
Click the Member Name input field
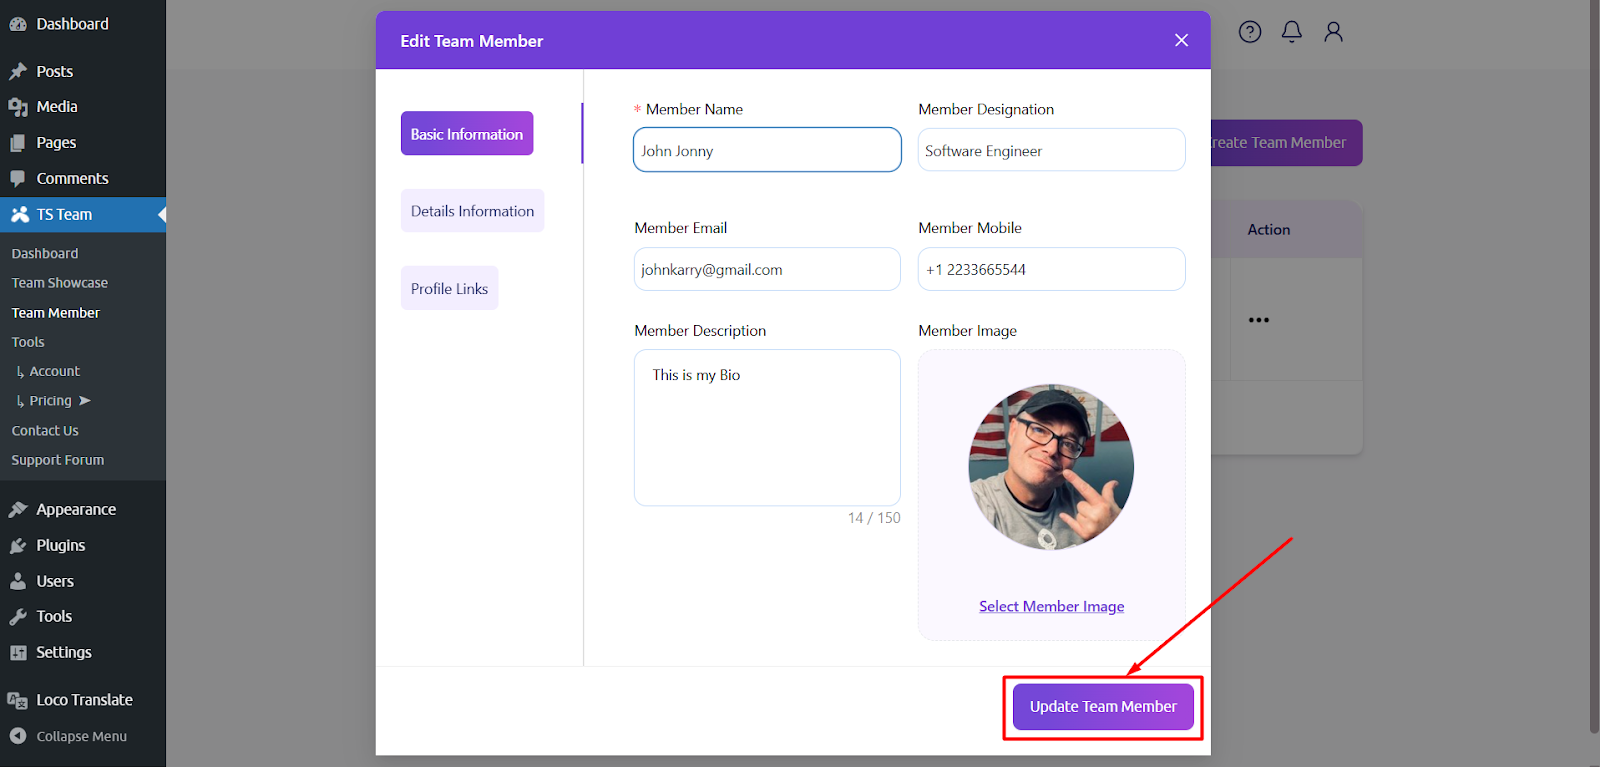[767, 150]
